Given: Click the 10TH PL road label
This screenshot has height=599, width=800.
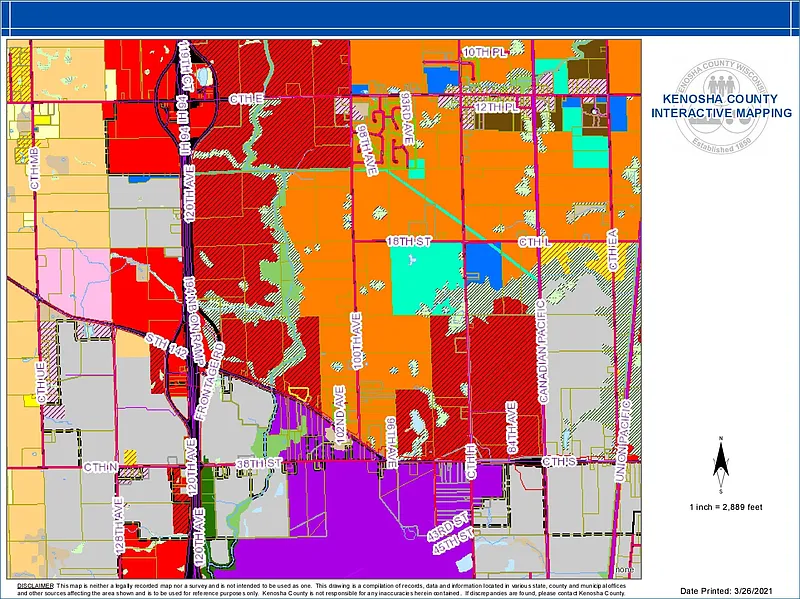Looking at the screenshot, I should pyautogui.click(x=484, y=51).
